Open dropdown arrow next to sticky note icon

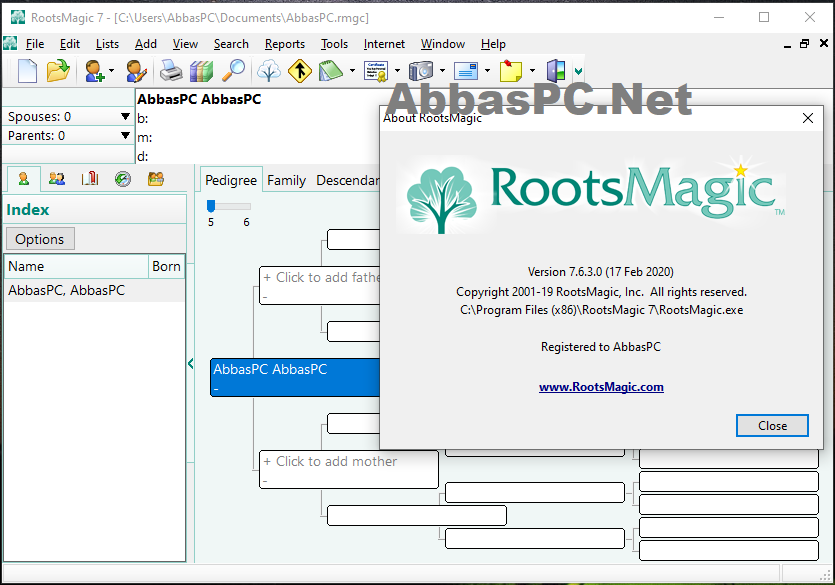[532, 70]
